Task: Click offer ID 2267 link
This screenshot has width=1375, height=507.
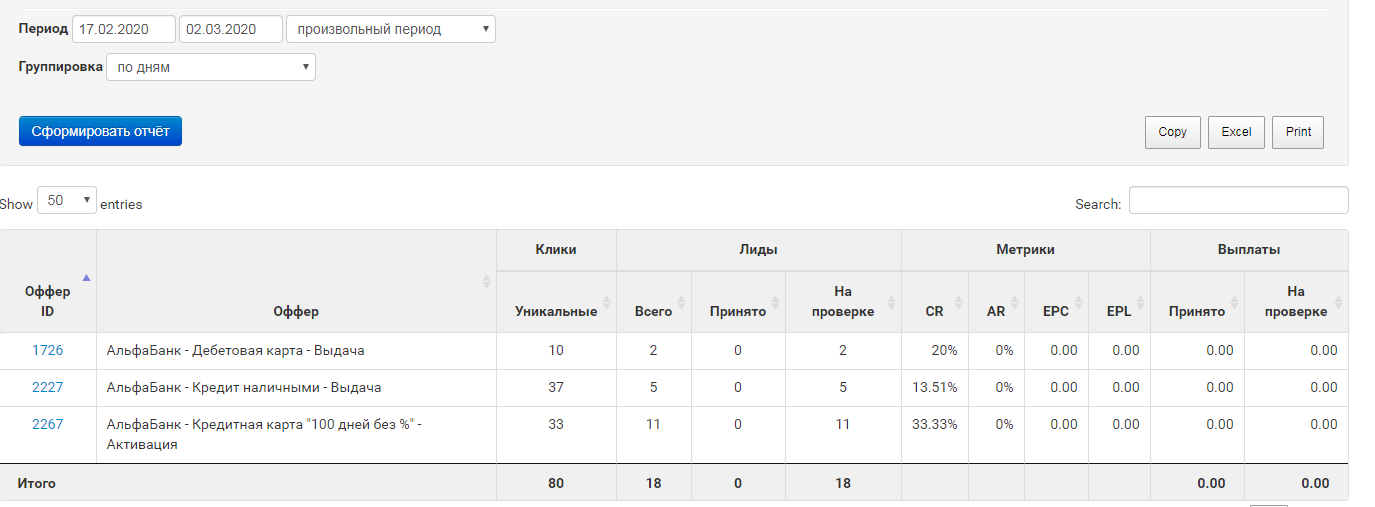Action: click(48, 424)
